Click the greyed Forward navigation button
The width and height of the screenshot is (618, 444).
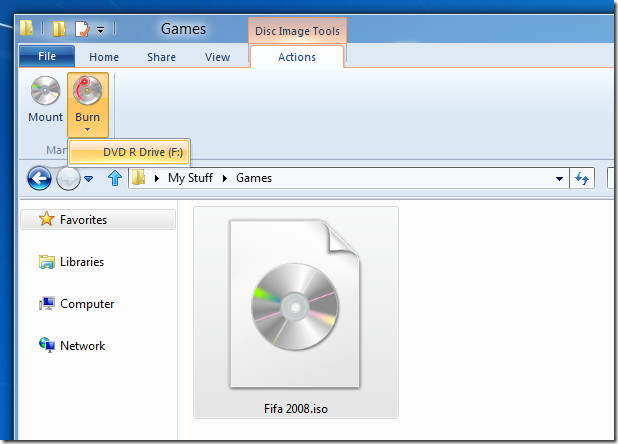pos(68,179)
